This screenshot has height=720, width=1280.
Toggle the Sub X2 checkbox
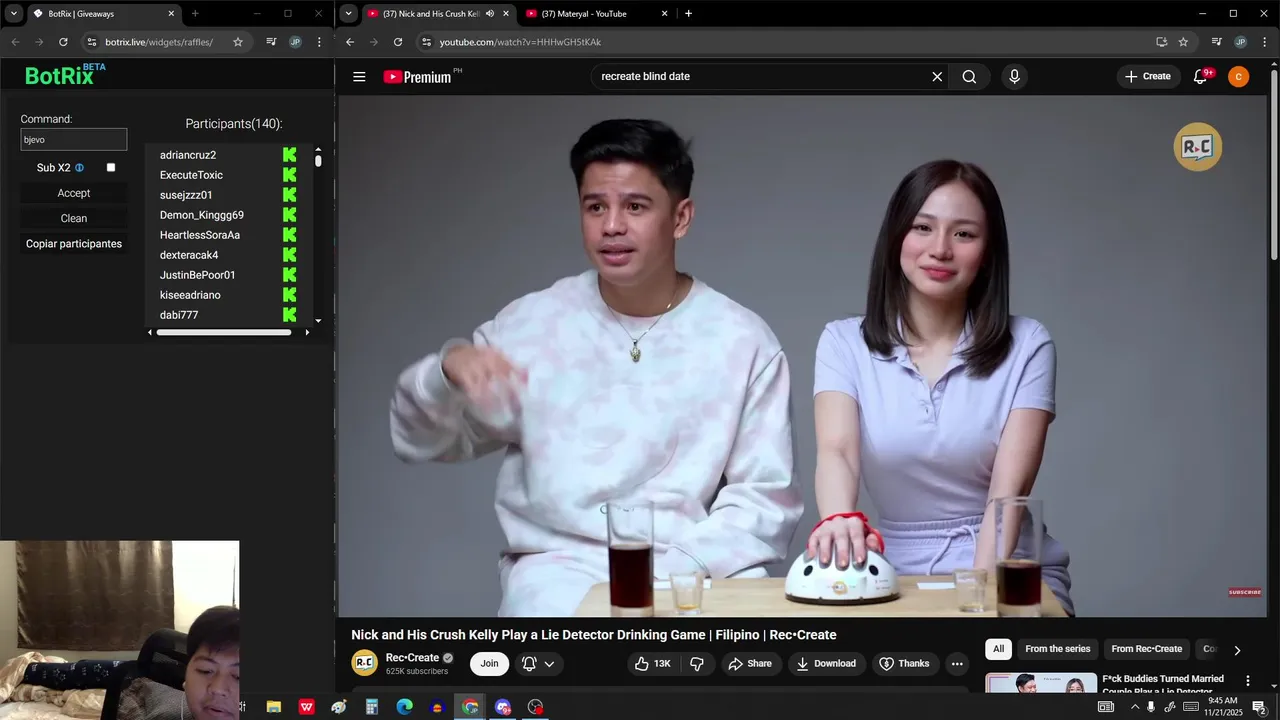(x=111, y=168)
